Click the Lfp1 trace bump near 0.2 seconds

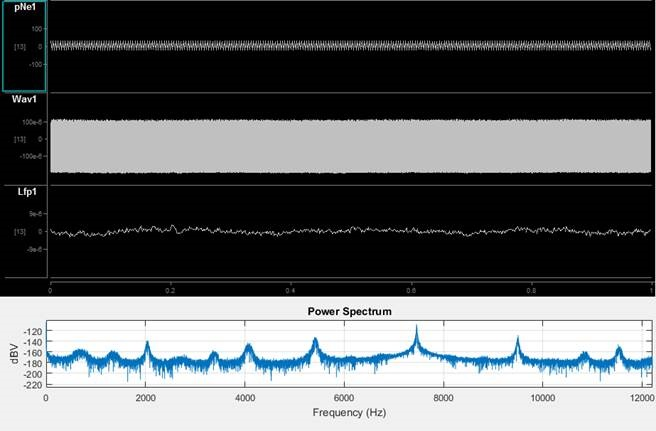173,227
